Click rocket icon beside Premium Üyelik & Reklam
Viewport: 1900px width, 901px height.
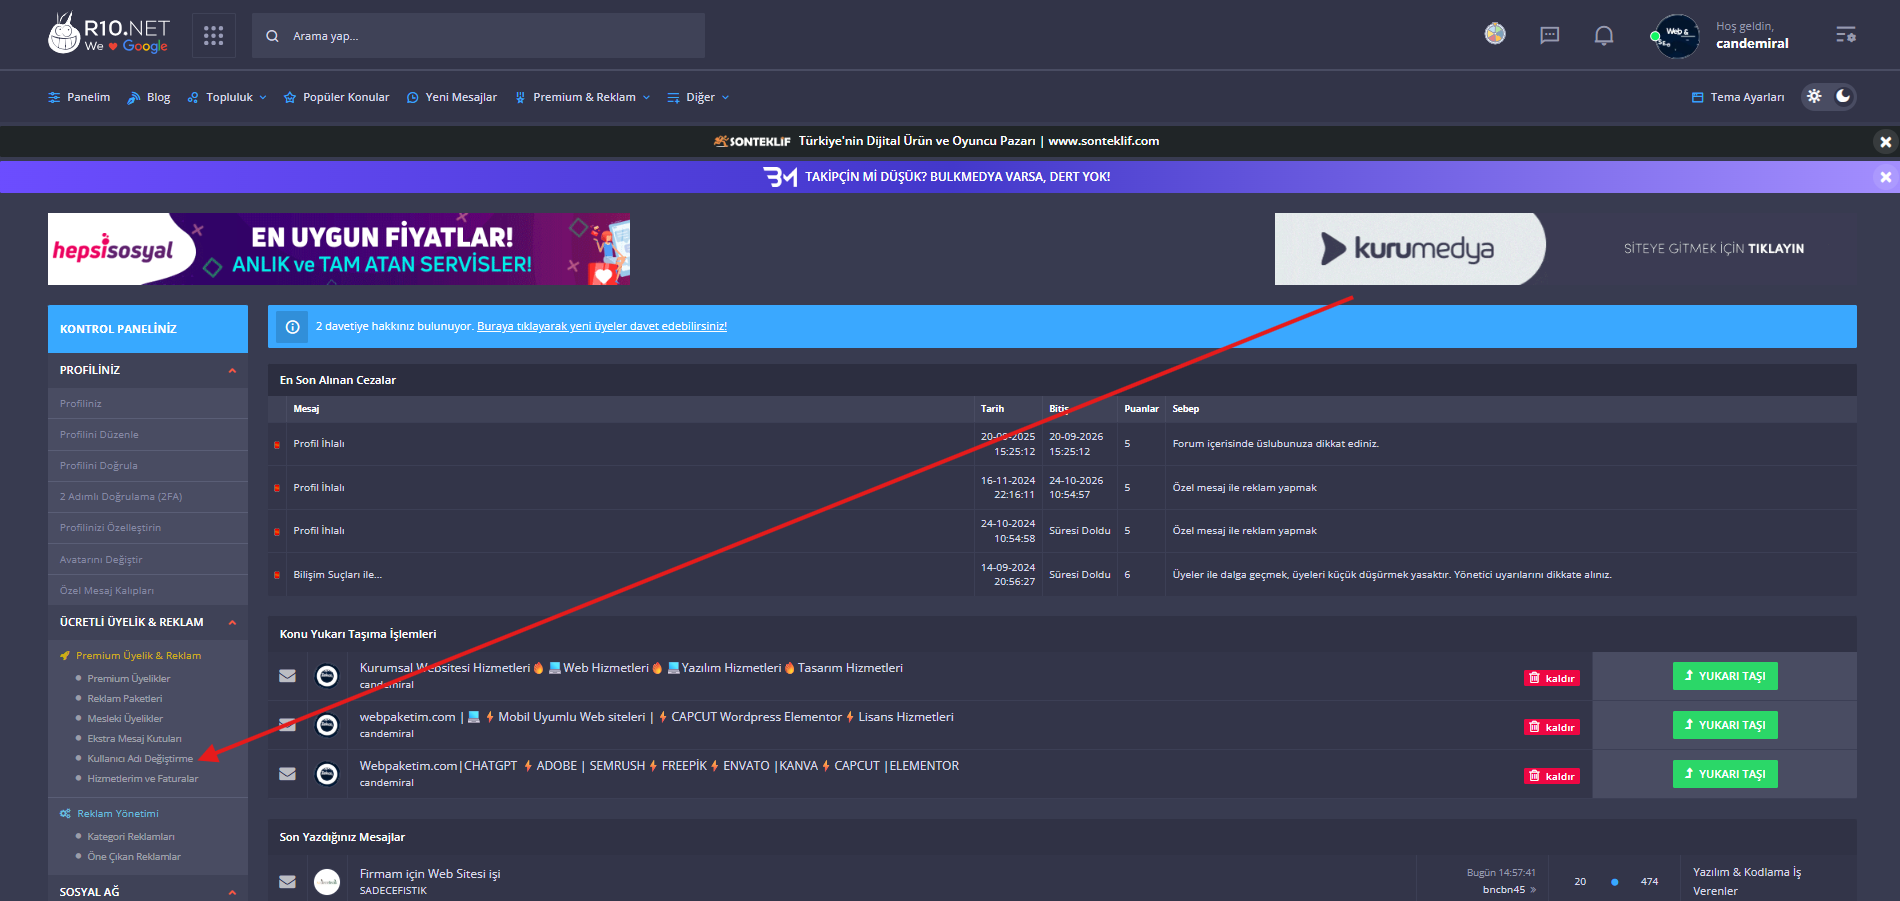(65, 656)
